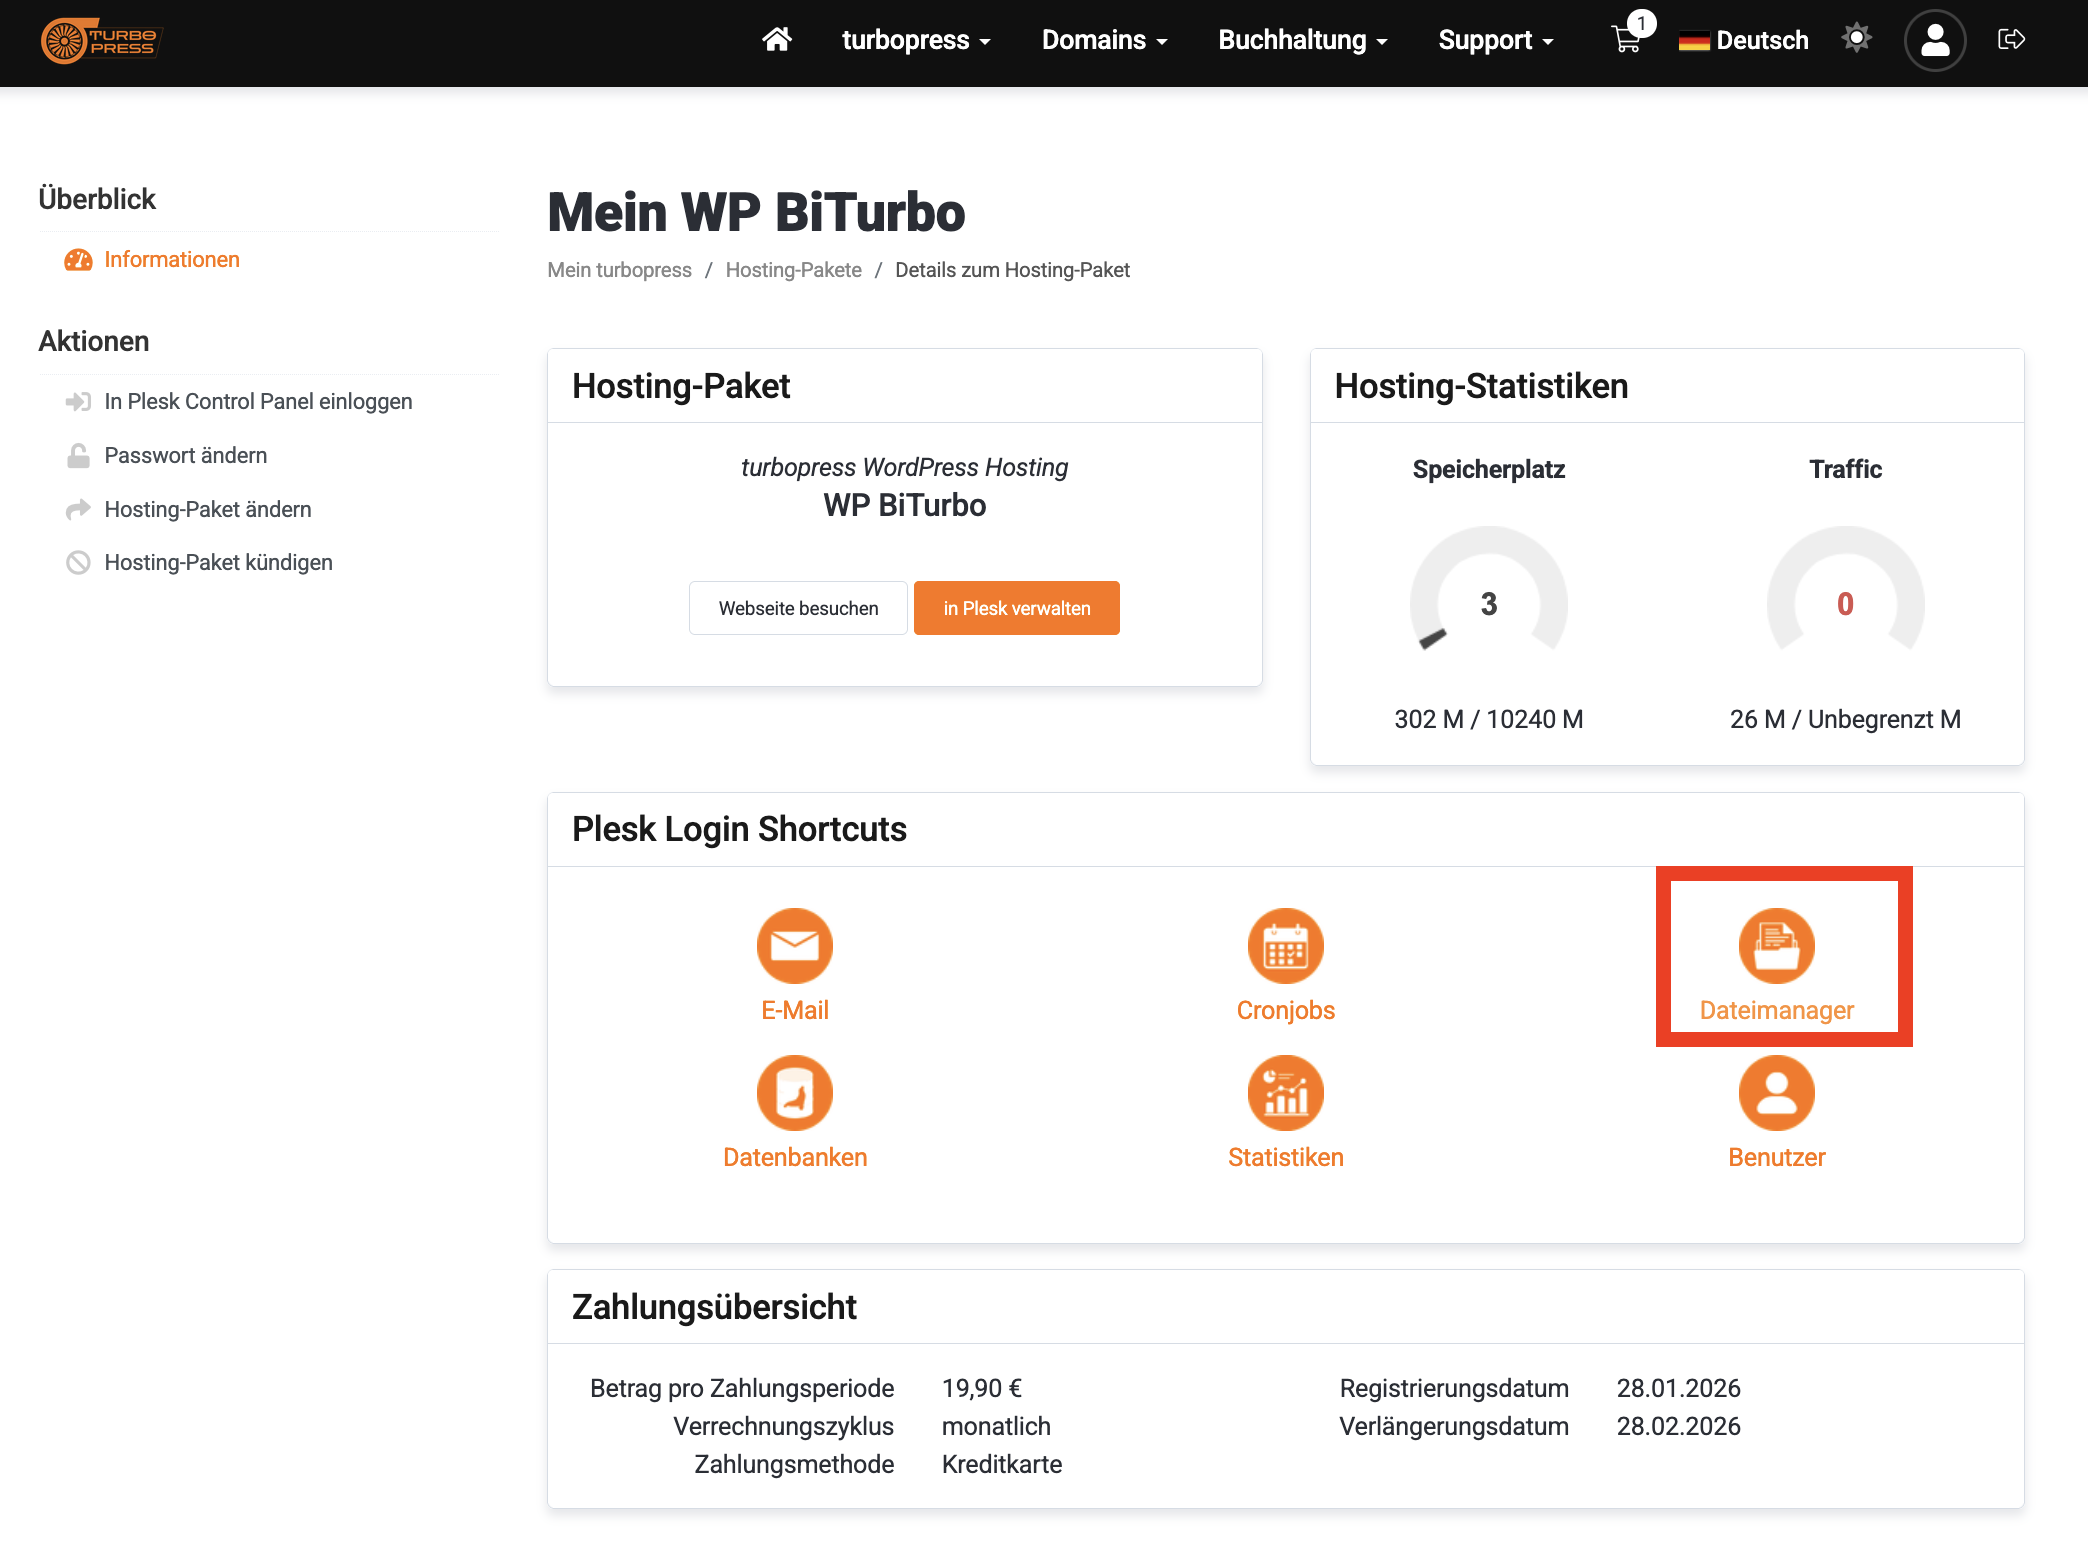Screen dimensions: 2088x1550
Task: Open the Statistiken shortcut icon
Action: click(1285, 1093)
